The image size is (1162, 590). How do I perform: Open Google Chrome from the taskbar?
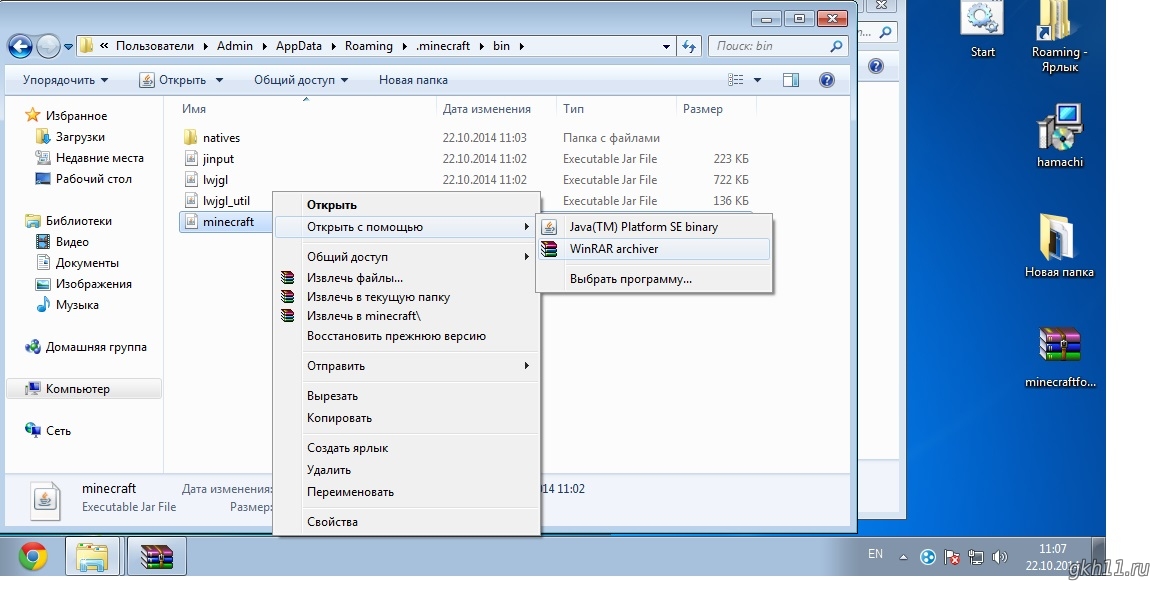[x=33, y=557]
